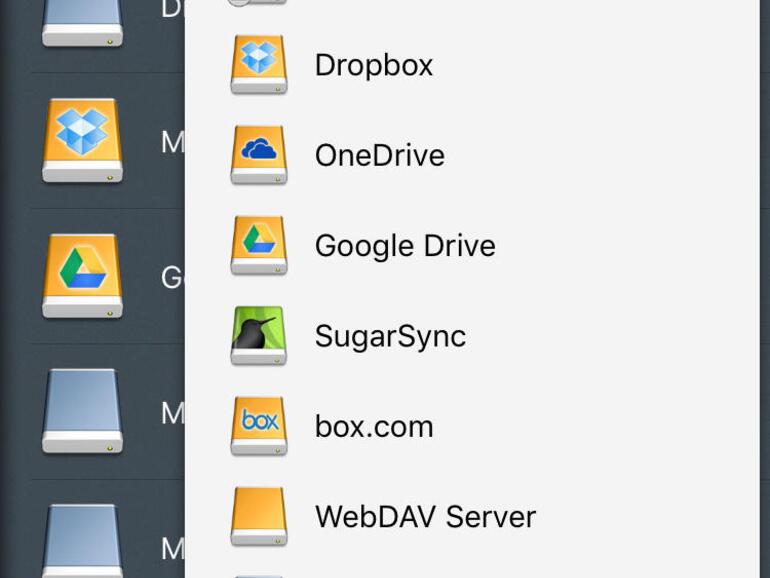Viewport: 770px width, 578px height.
Task: Choose the SugarSync menu entry
Action: coord(390,336)
